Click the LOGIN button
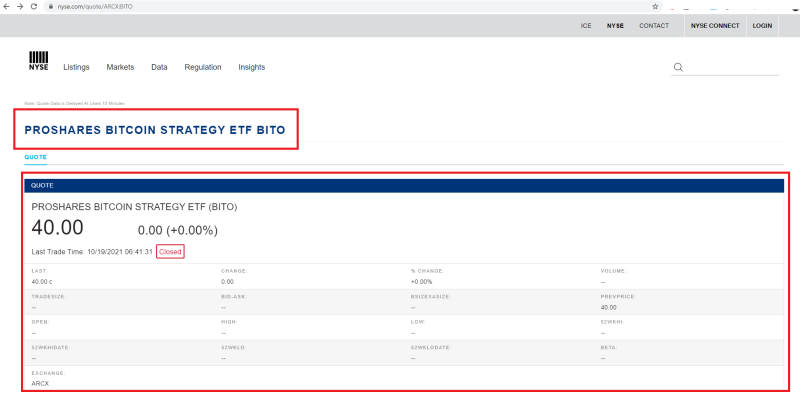This screenshot has width=800, height=395. point(762,26)
